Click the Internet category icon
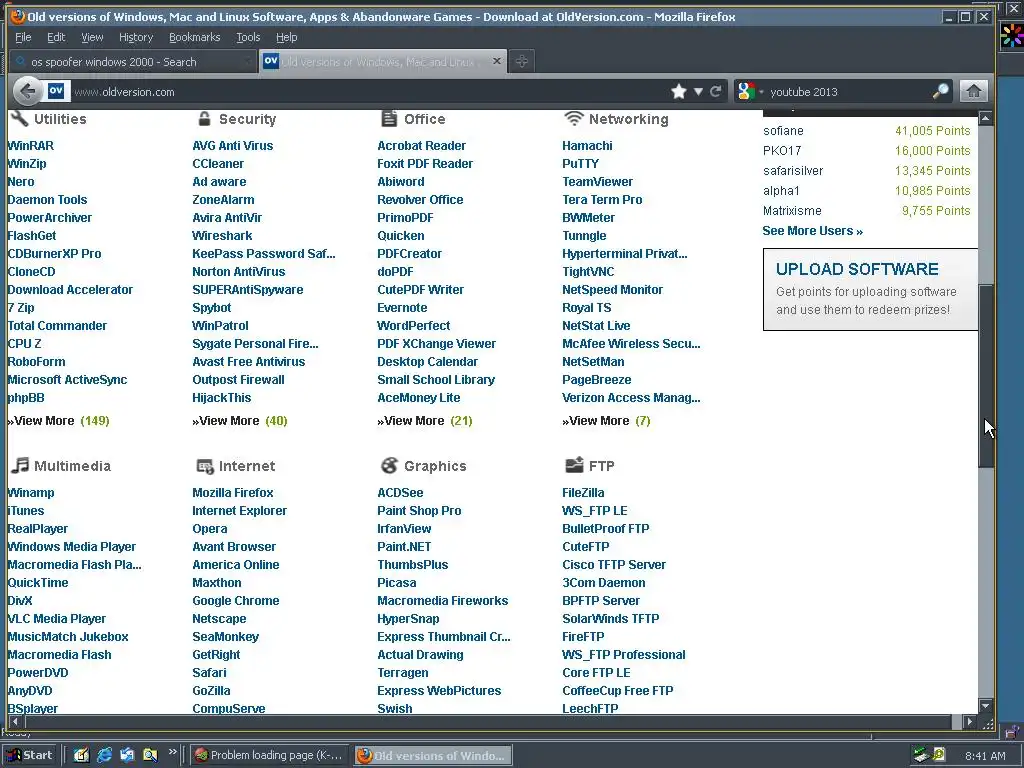 pos(205,466)
